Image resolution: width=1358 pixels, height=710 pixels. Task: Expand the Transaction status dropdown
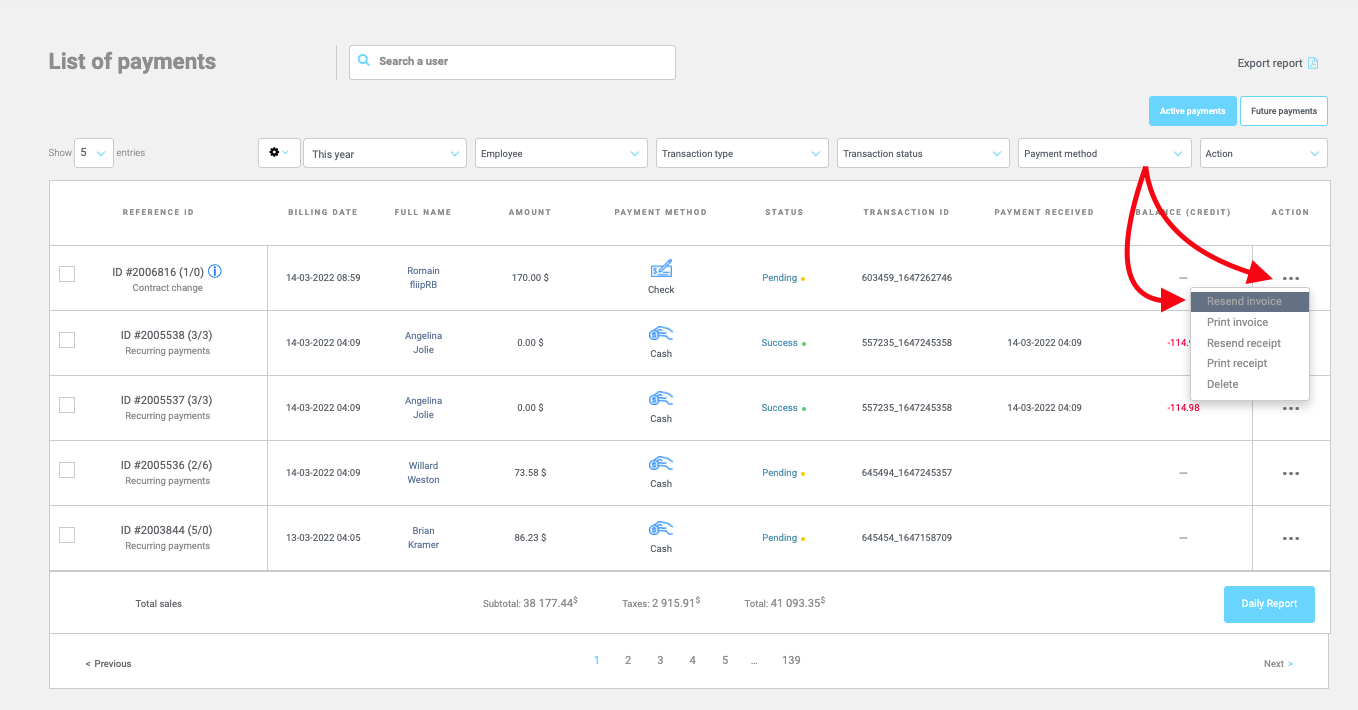click(x=924, y=153)
